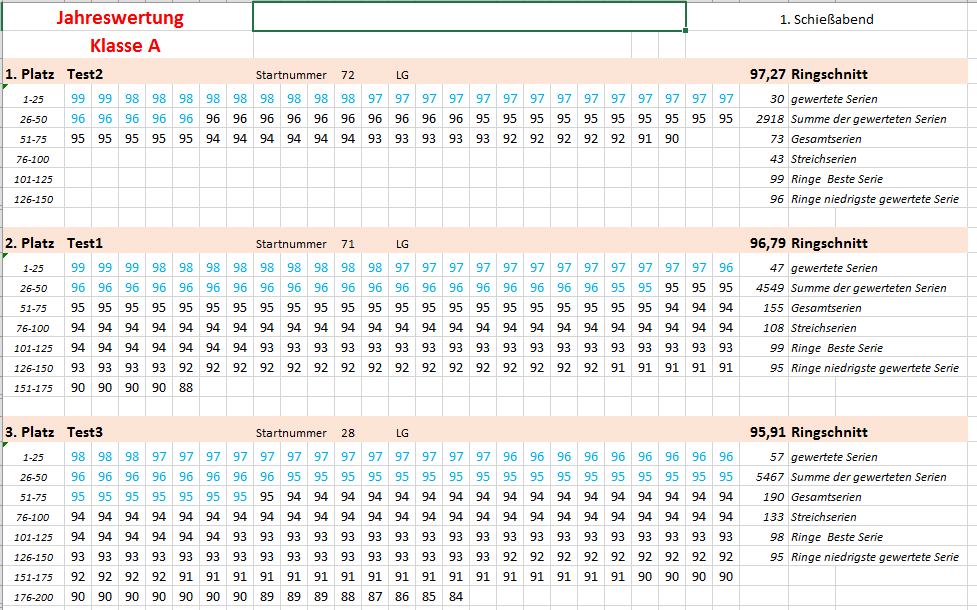Select the Test1 name cell
This screenshot has height=610, width=977.
coord(86,243)
